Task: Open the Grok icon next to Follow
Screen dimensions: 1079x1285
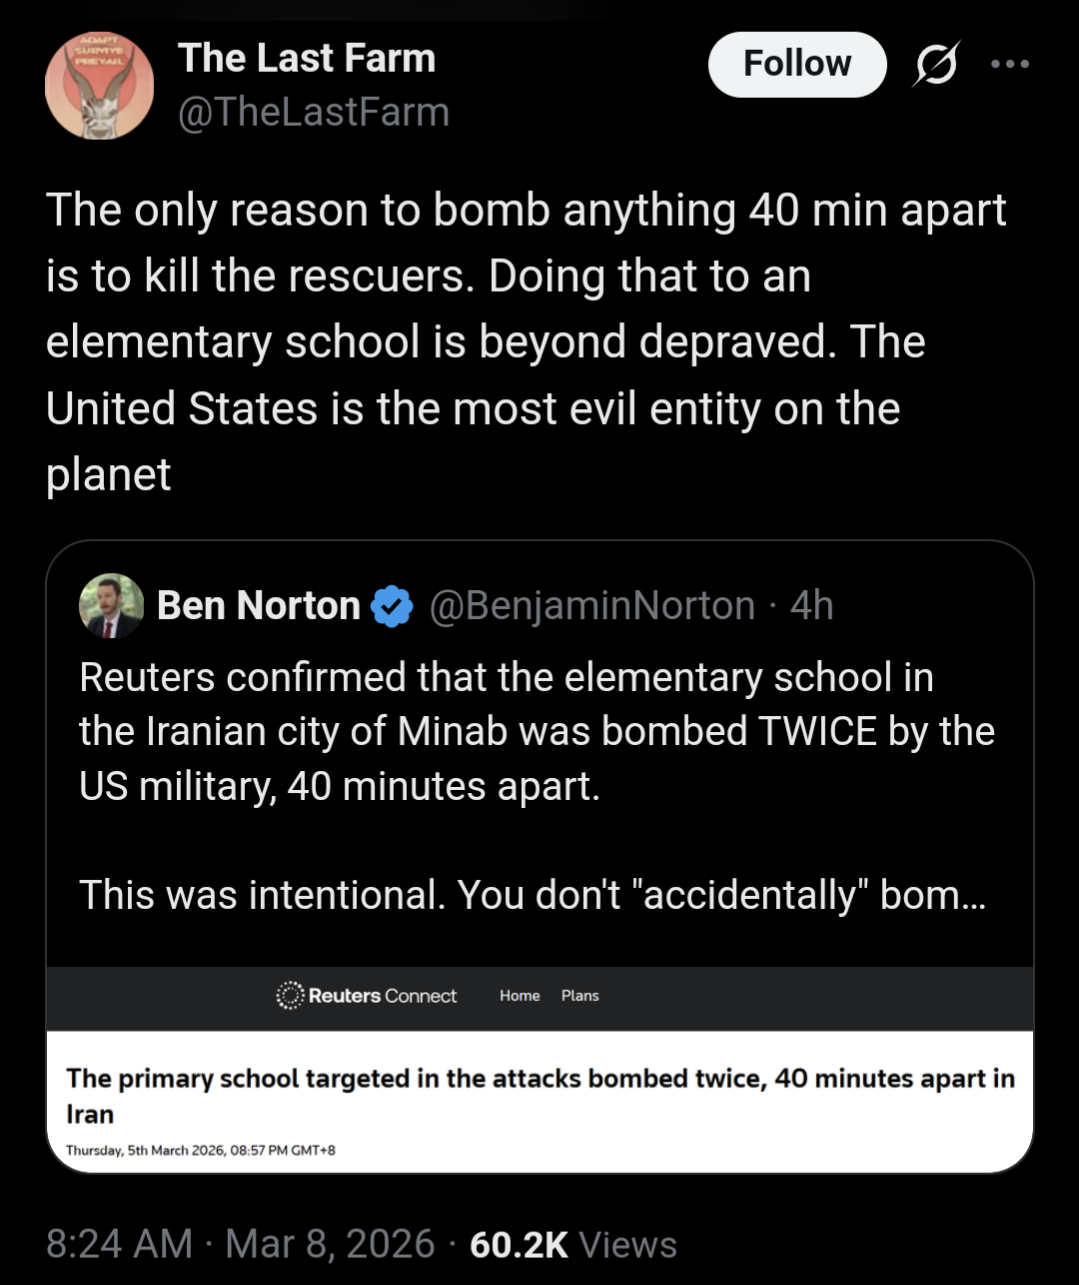Action: 936,65
